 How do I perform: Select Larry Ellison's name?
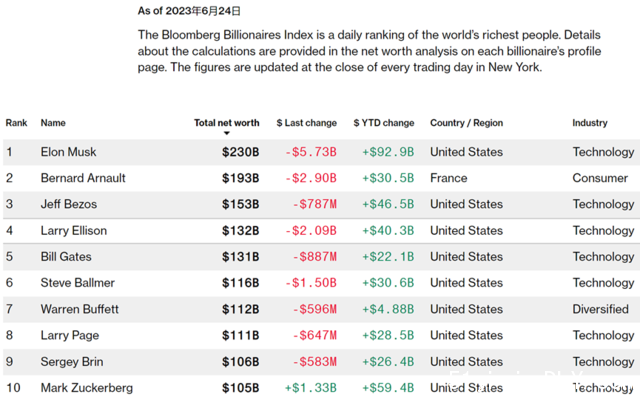pyautogui.click(x=73, y=231)
